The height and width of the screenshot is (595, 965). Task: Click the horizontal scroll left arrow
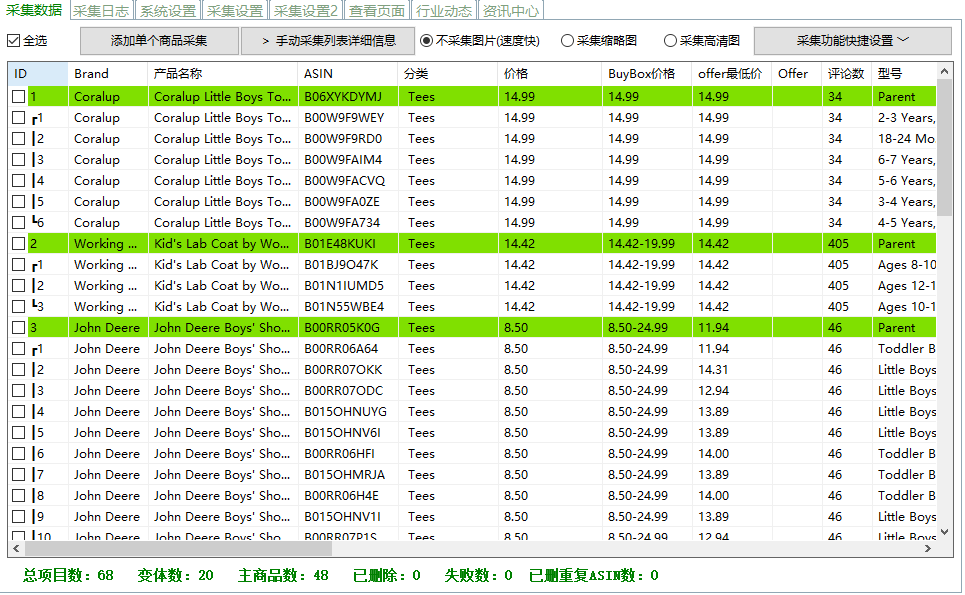pos(16,548)
